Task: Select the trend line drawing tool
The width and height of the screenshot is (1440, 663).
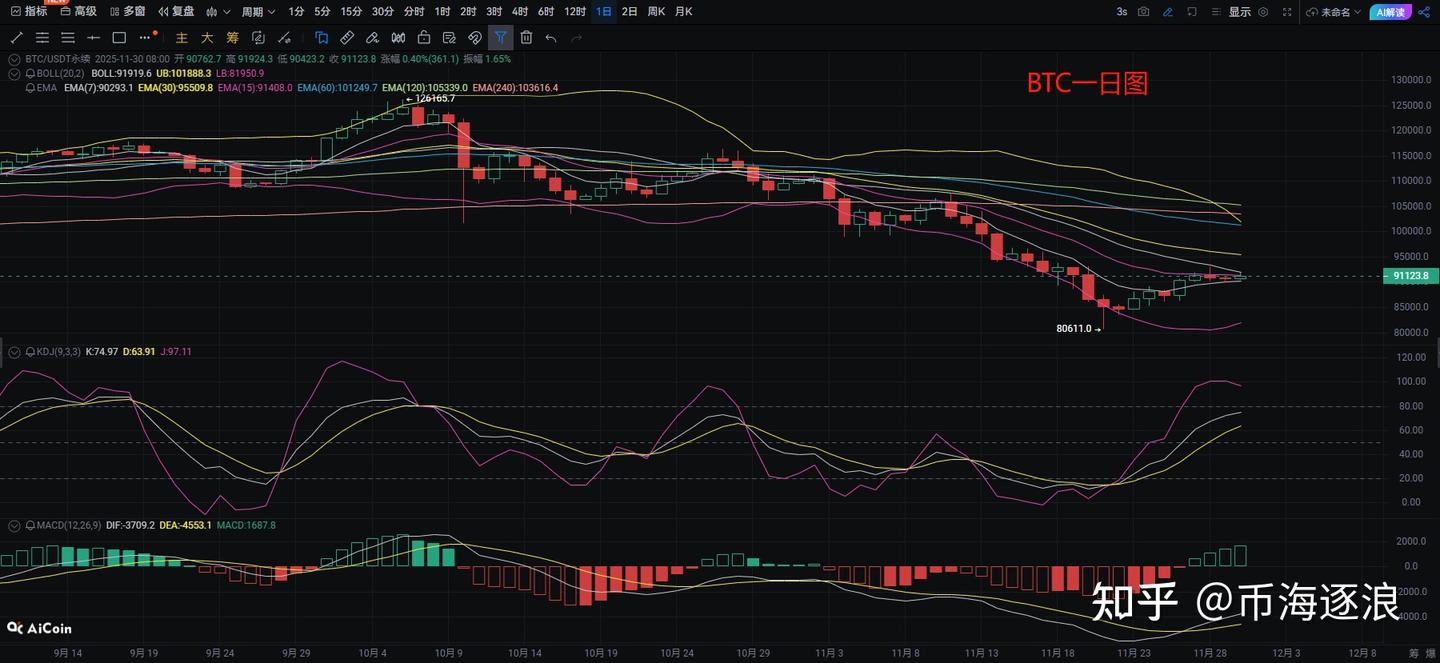Action: [16, 37]
